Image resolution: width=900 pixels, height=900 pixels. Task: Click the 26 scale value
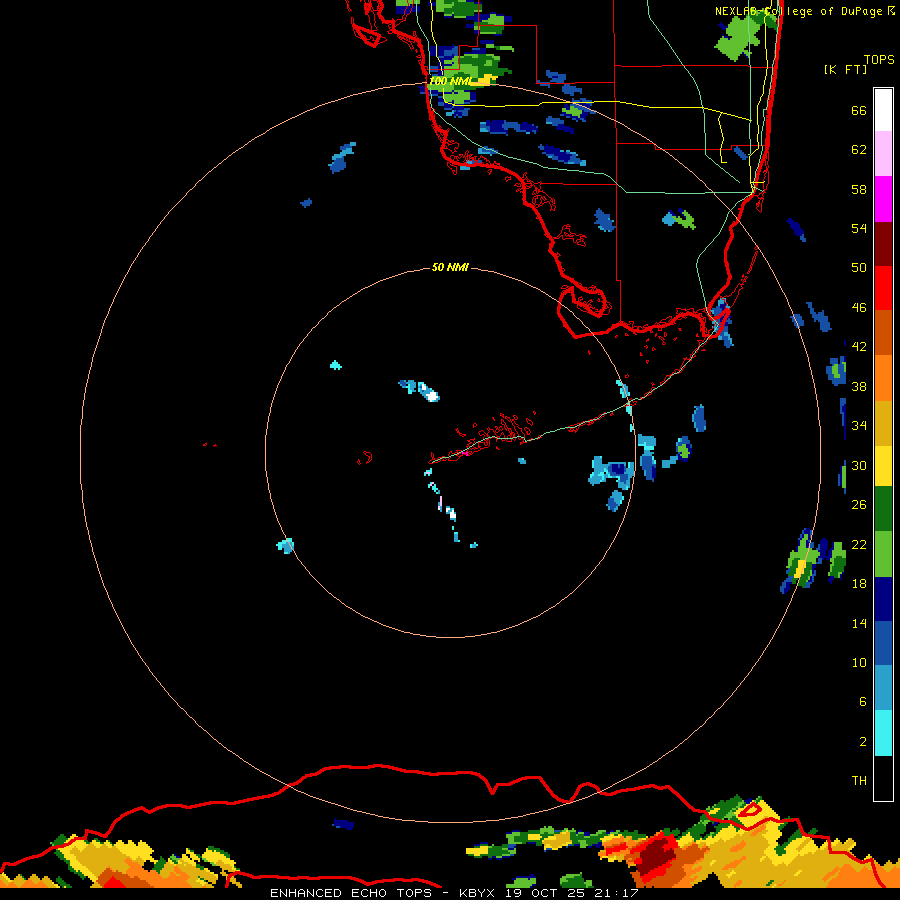(x=859, y=505)
